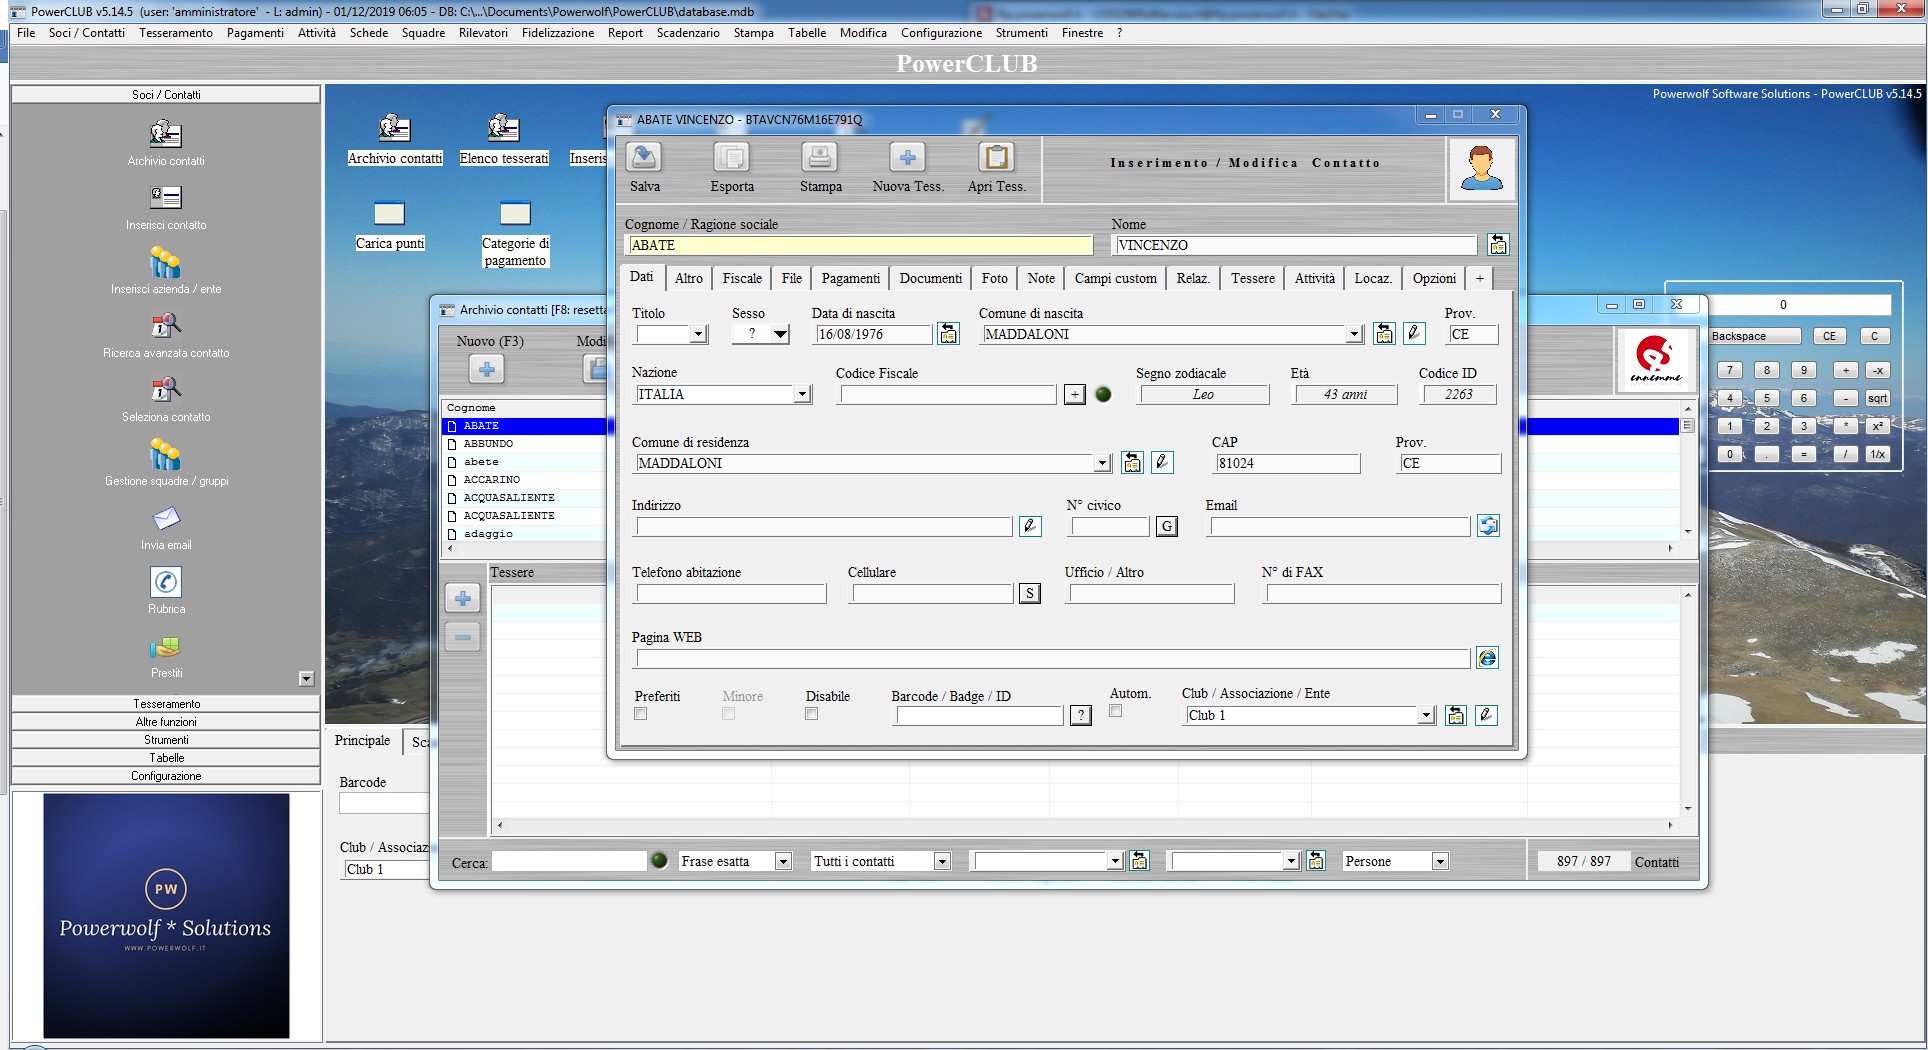The height and width of the screenshot is (1050, 1928).
Task: Click the Cognome / Ragione sociale field
Action: pyautogui.click(x=859, y=245)
